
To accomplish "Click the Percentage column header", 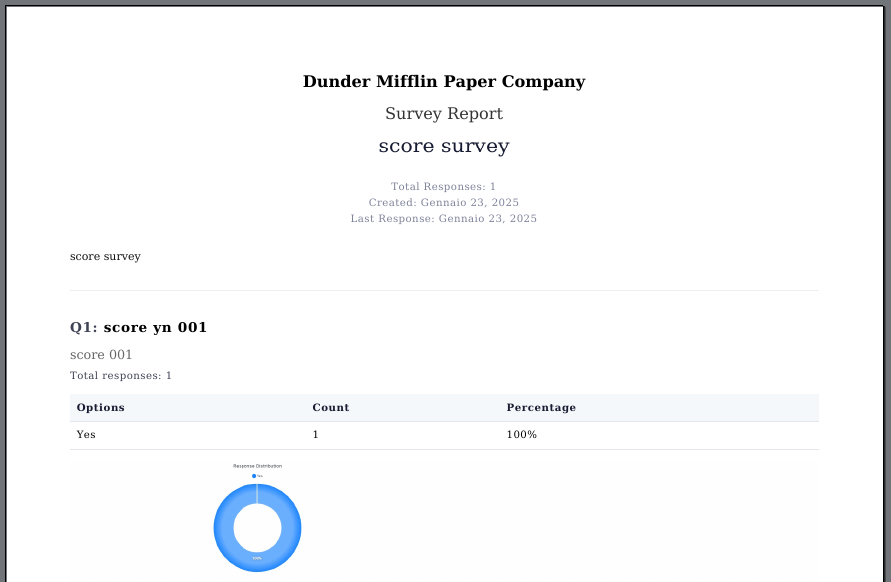I will [541, 408].
